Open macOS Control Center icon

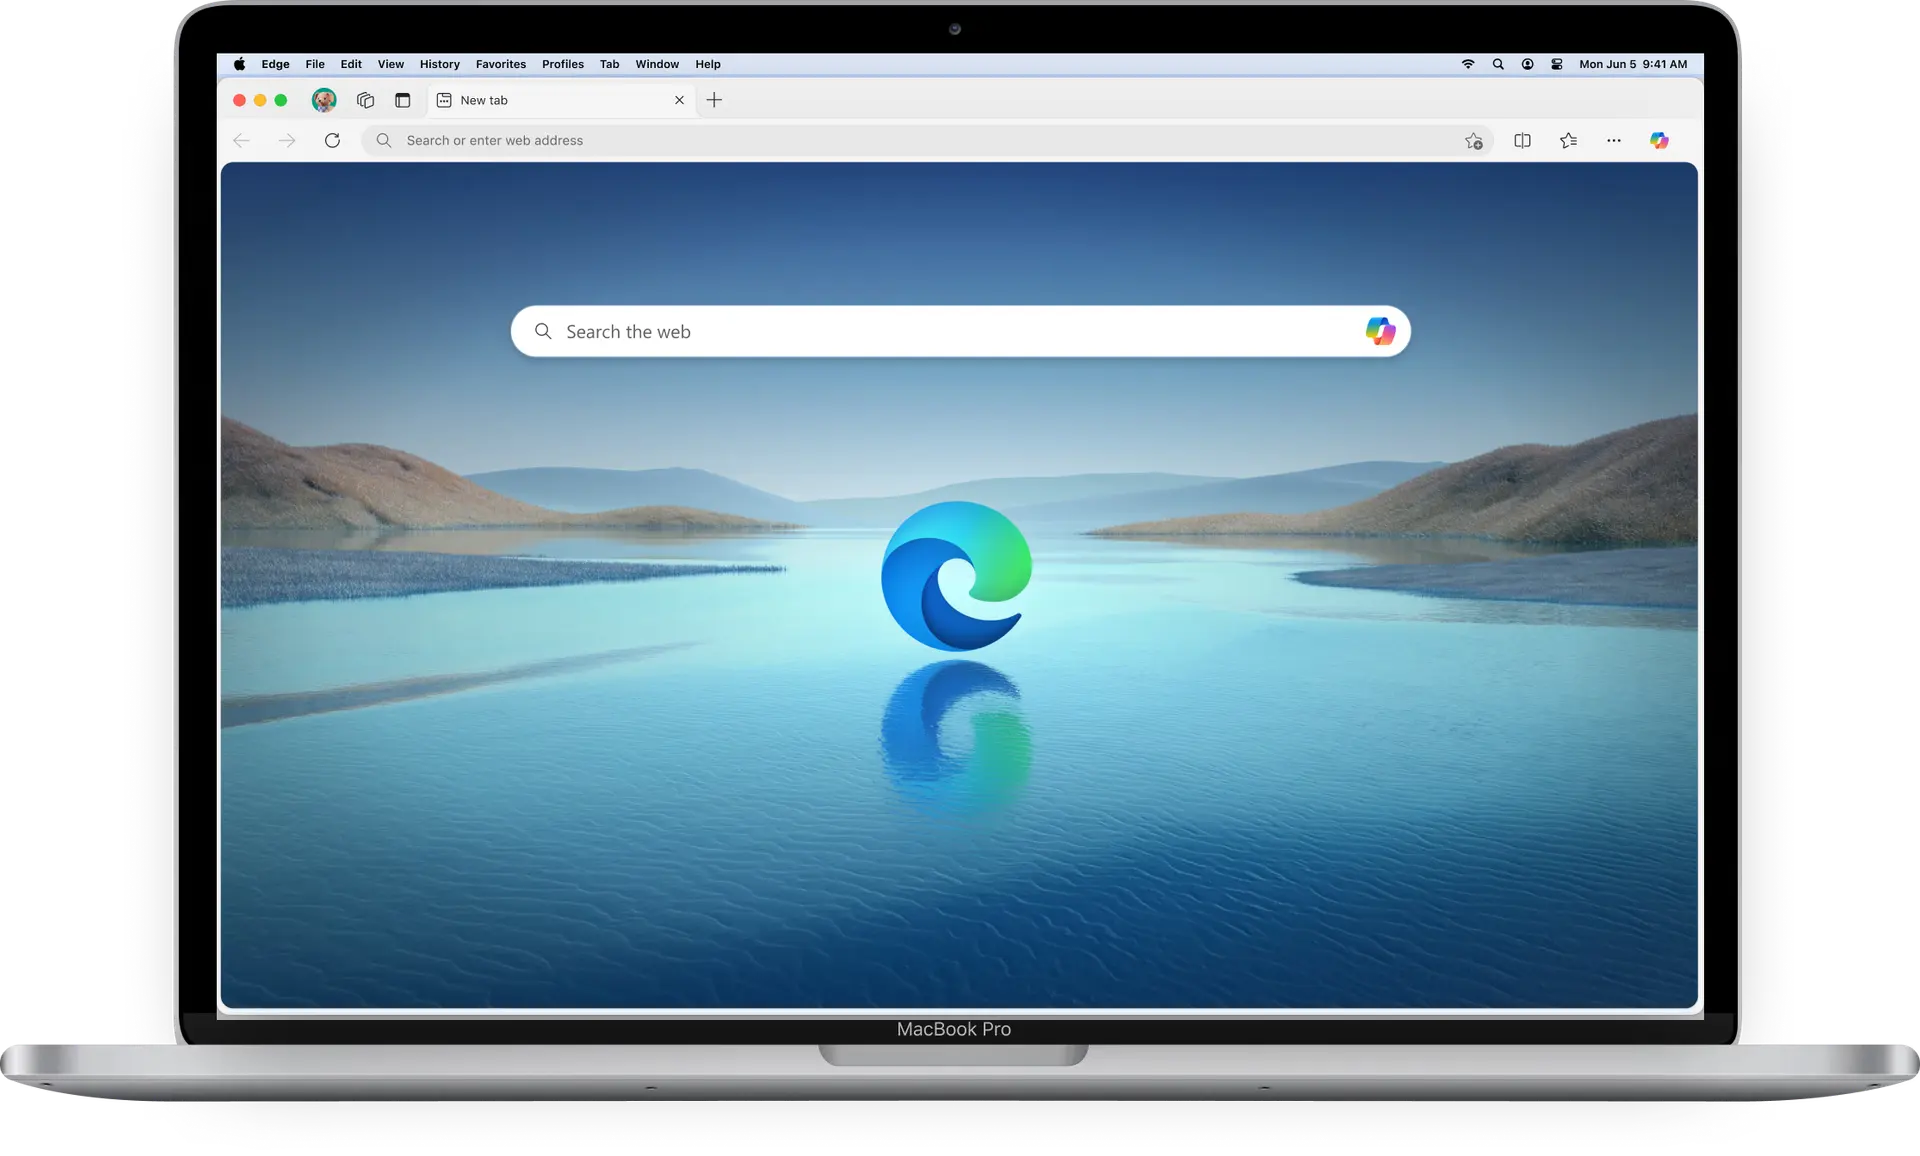click(1557, 64)
